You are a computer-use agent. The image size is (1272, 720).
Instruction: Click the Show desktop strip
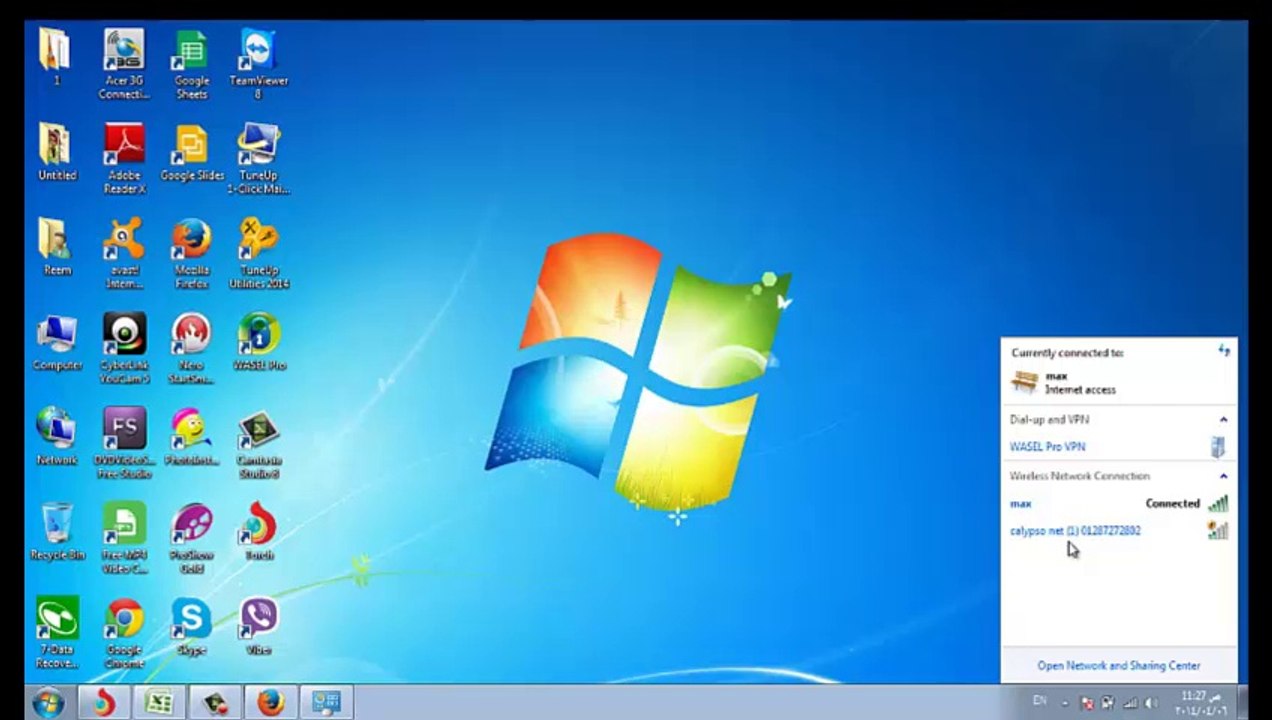coord(1241,702)
